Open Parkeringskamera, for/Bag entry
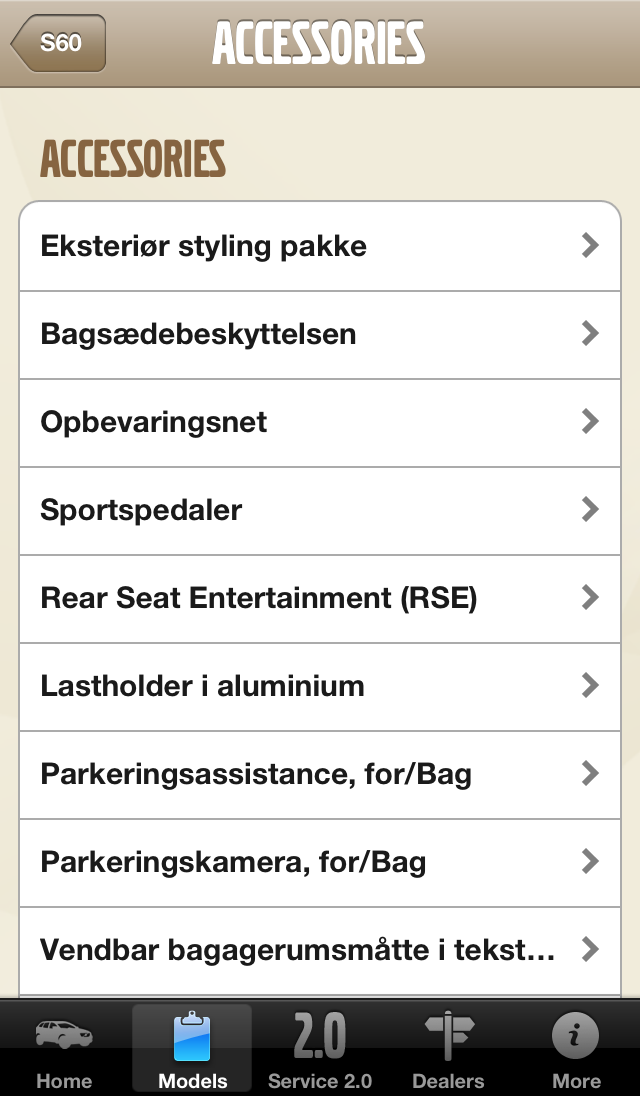Viewport: 640px width, 1096px height. (233, 862)
